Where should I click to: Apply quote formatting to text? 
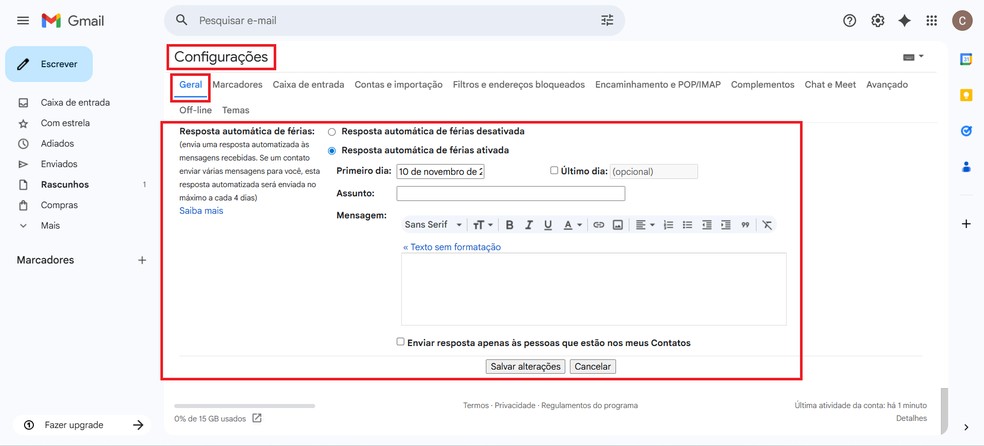tap(745, 225)
